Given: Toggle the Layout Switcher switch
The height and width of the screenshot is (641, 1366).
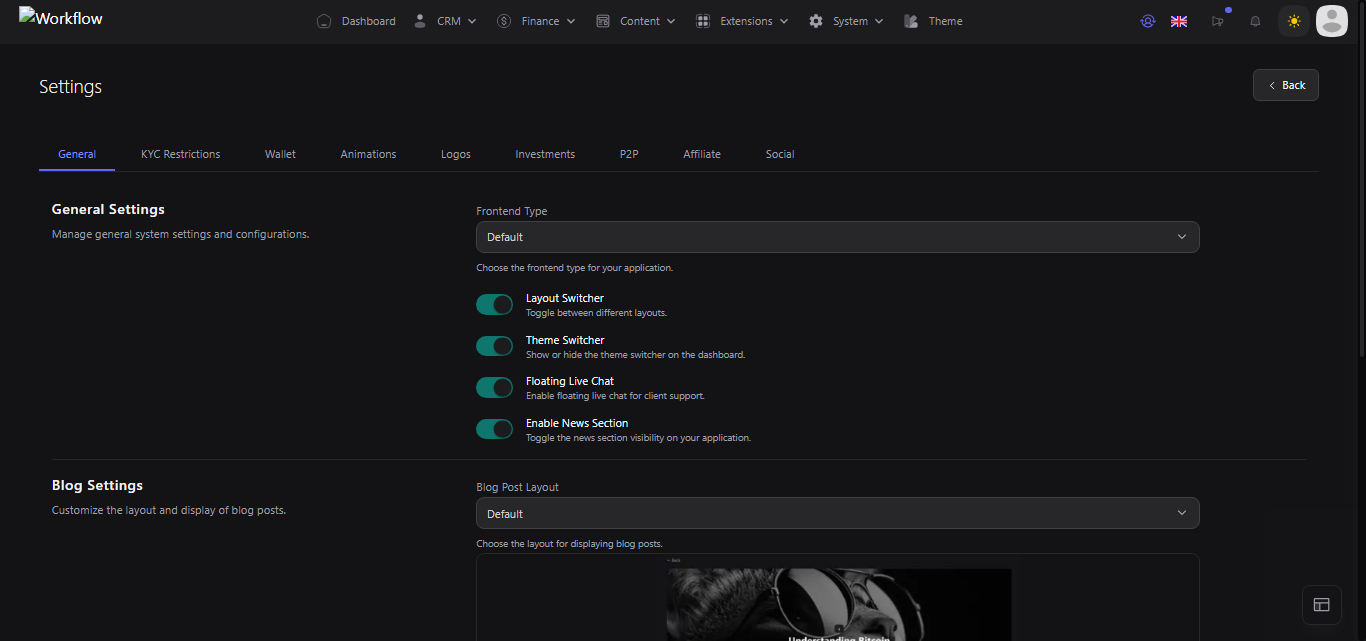Looking at the screenshot, I should click(494, 304).
